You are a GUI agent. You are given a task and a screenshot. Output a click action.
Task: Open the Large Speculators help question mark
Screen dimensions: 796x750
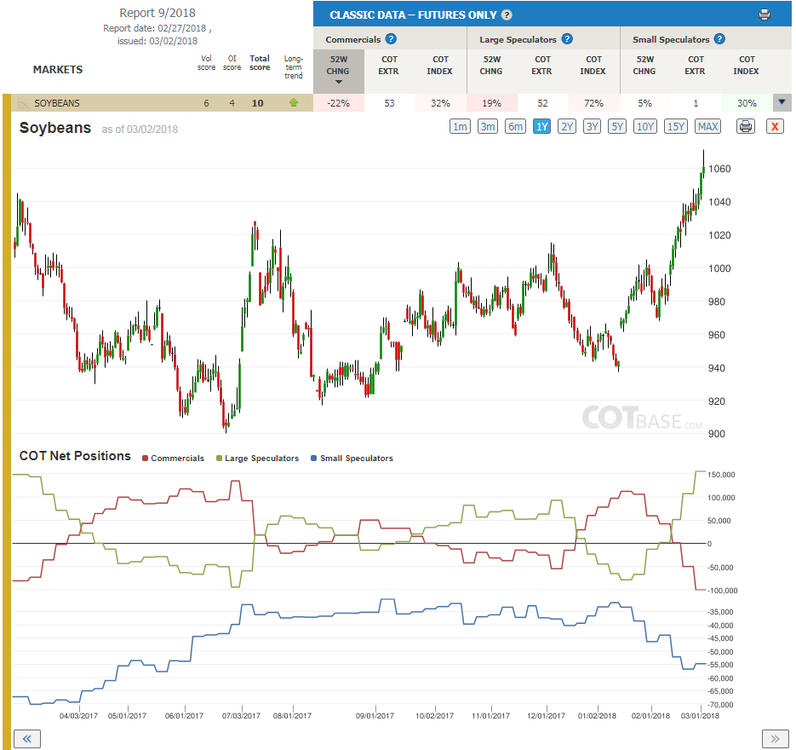pyautogui.click(x=568, y=39)
